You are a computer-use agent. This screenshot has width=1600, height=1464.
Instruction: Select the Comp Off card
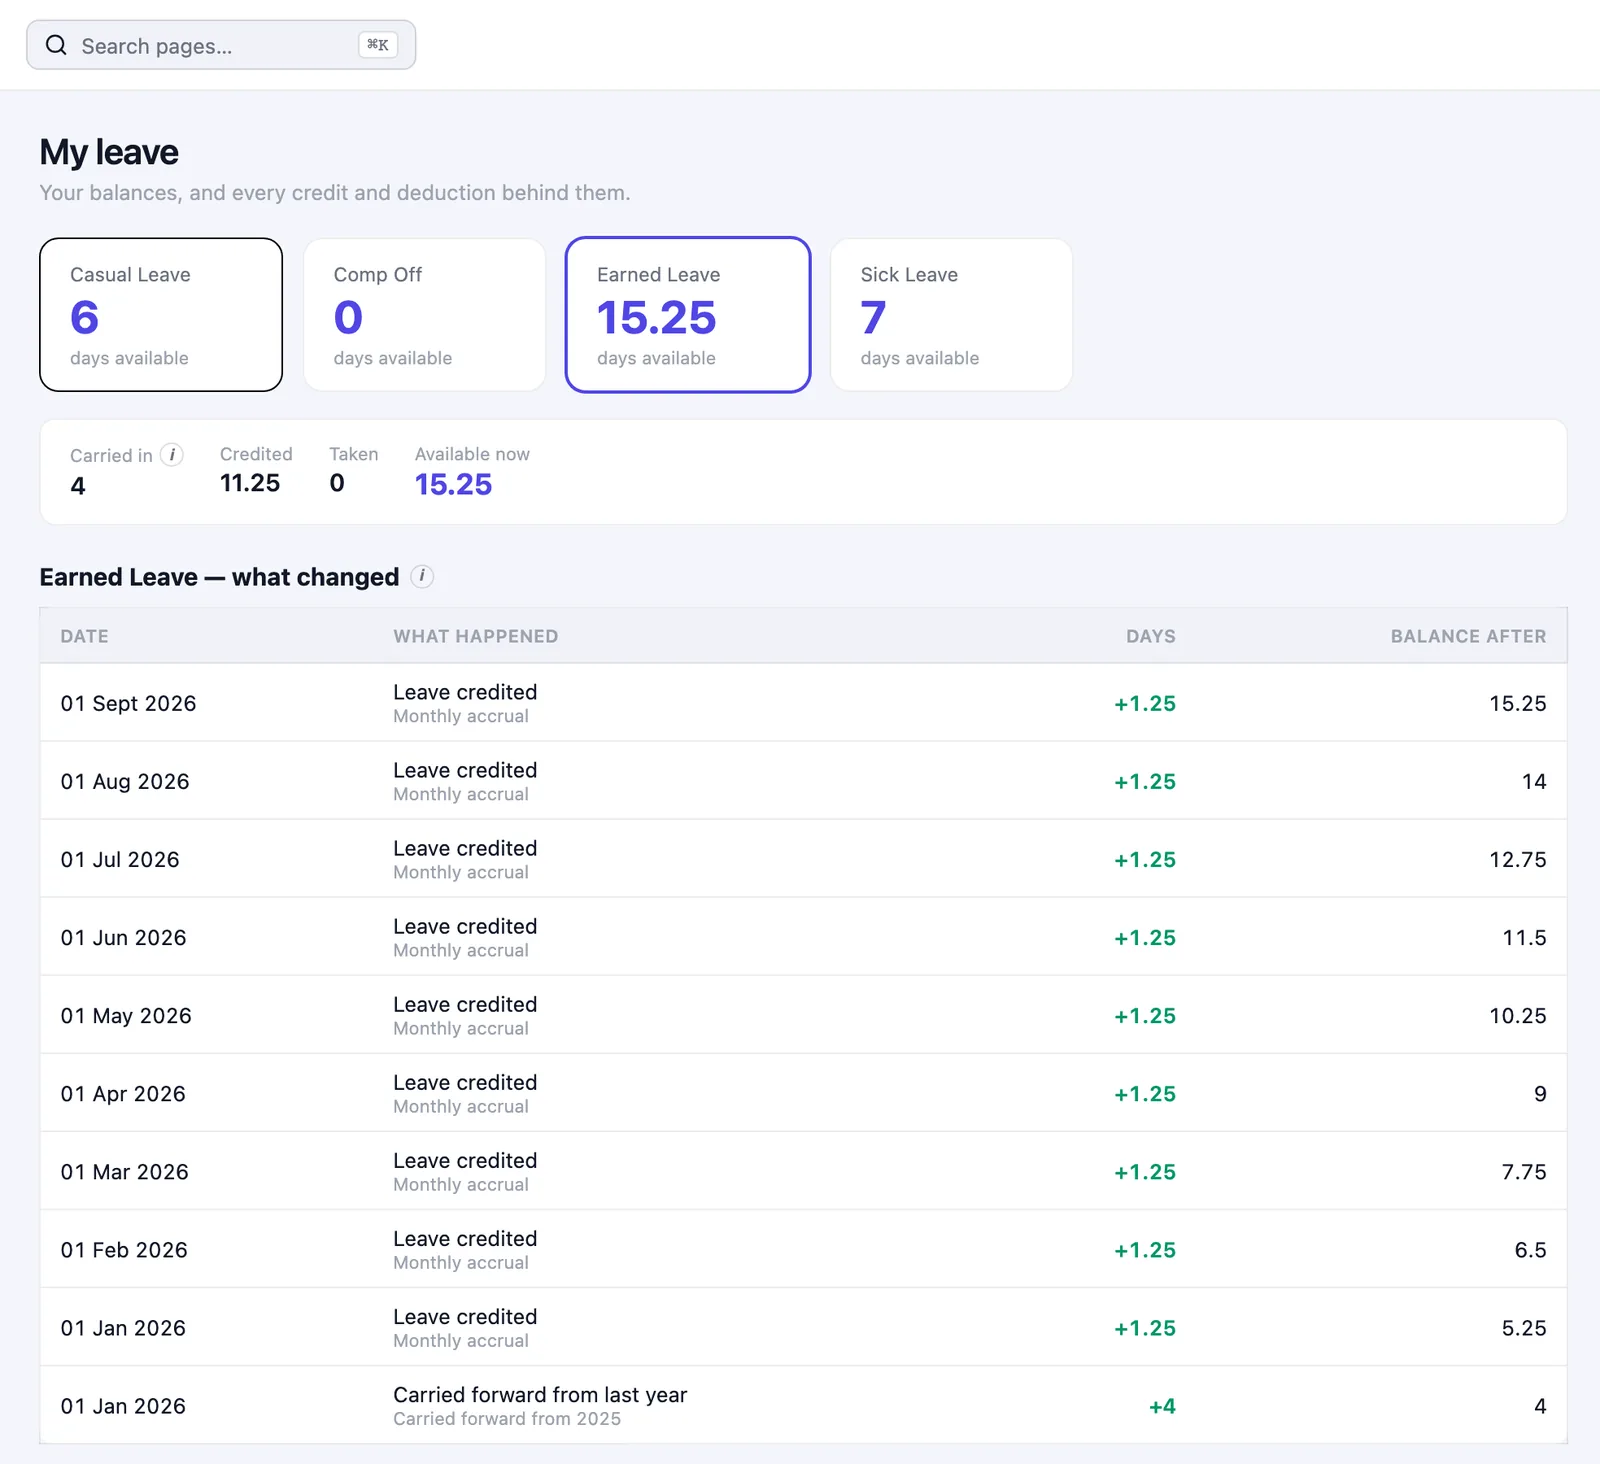424,315
